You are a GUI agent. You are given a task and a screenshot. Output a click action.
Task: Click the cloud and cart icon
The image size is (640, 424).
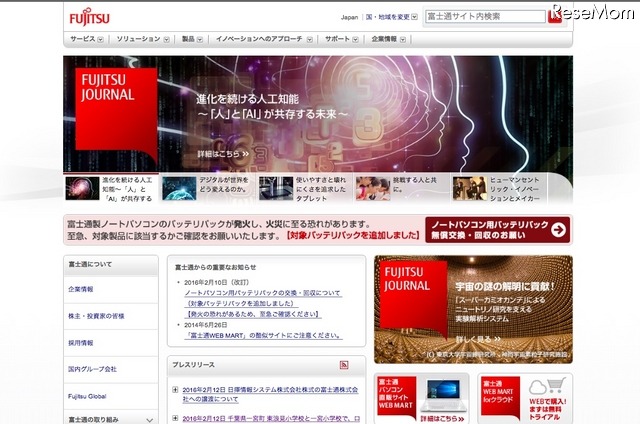click(547, 386)
